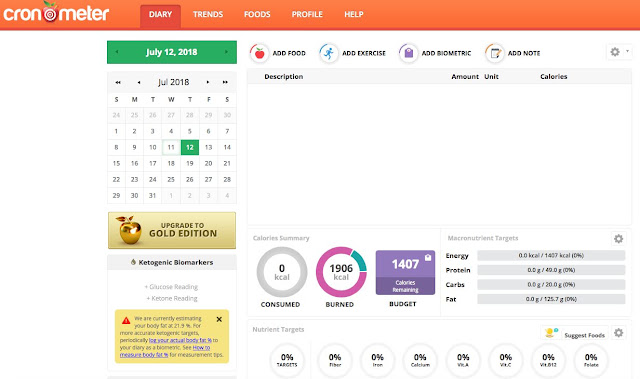Switch to the Diary tab

click(160, 16)
